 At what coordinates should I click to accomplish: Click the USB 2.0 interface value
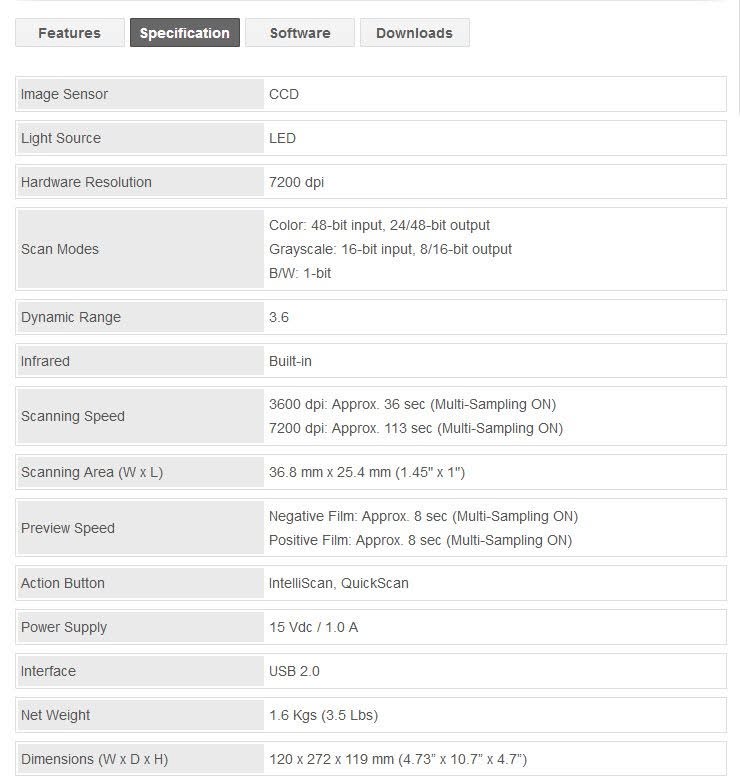294,671
